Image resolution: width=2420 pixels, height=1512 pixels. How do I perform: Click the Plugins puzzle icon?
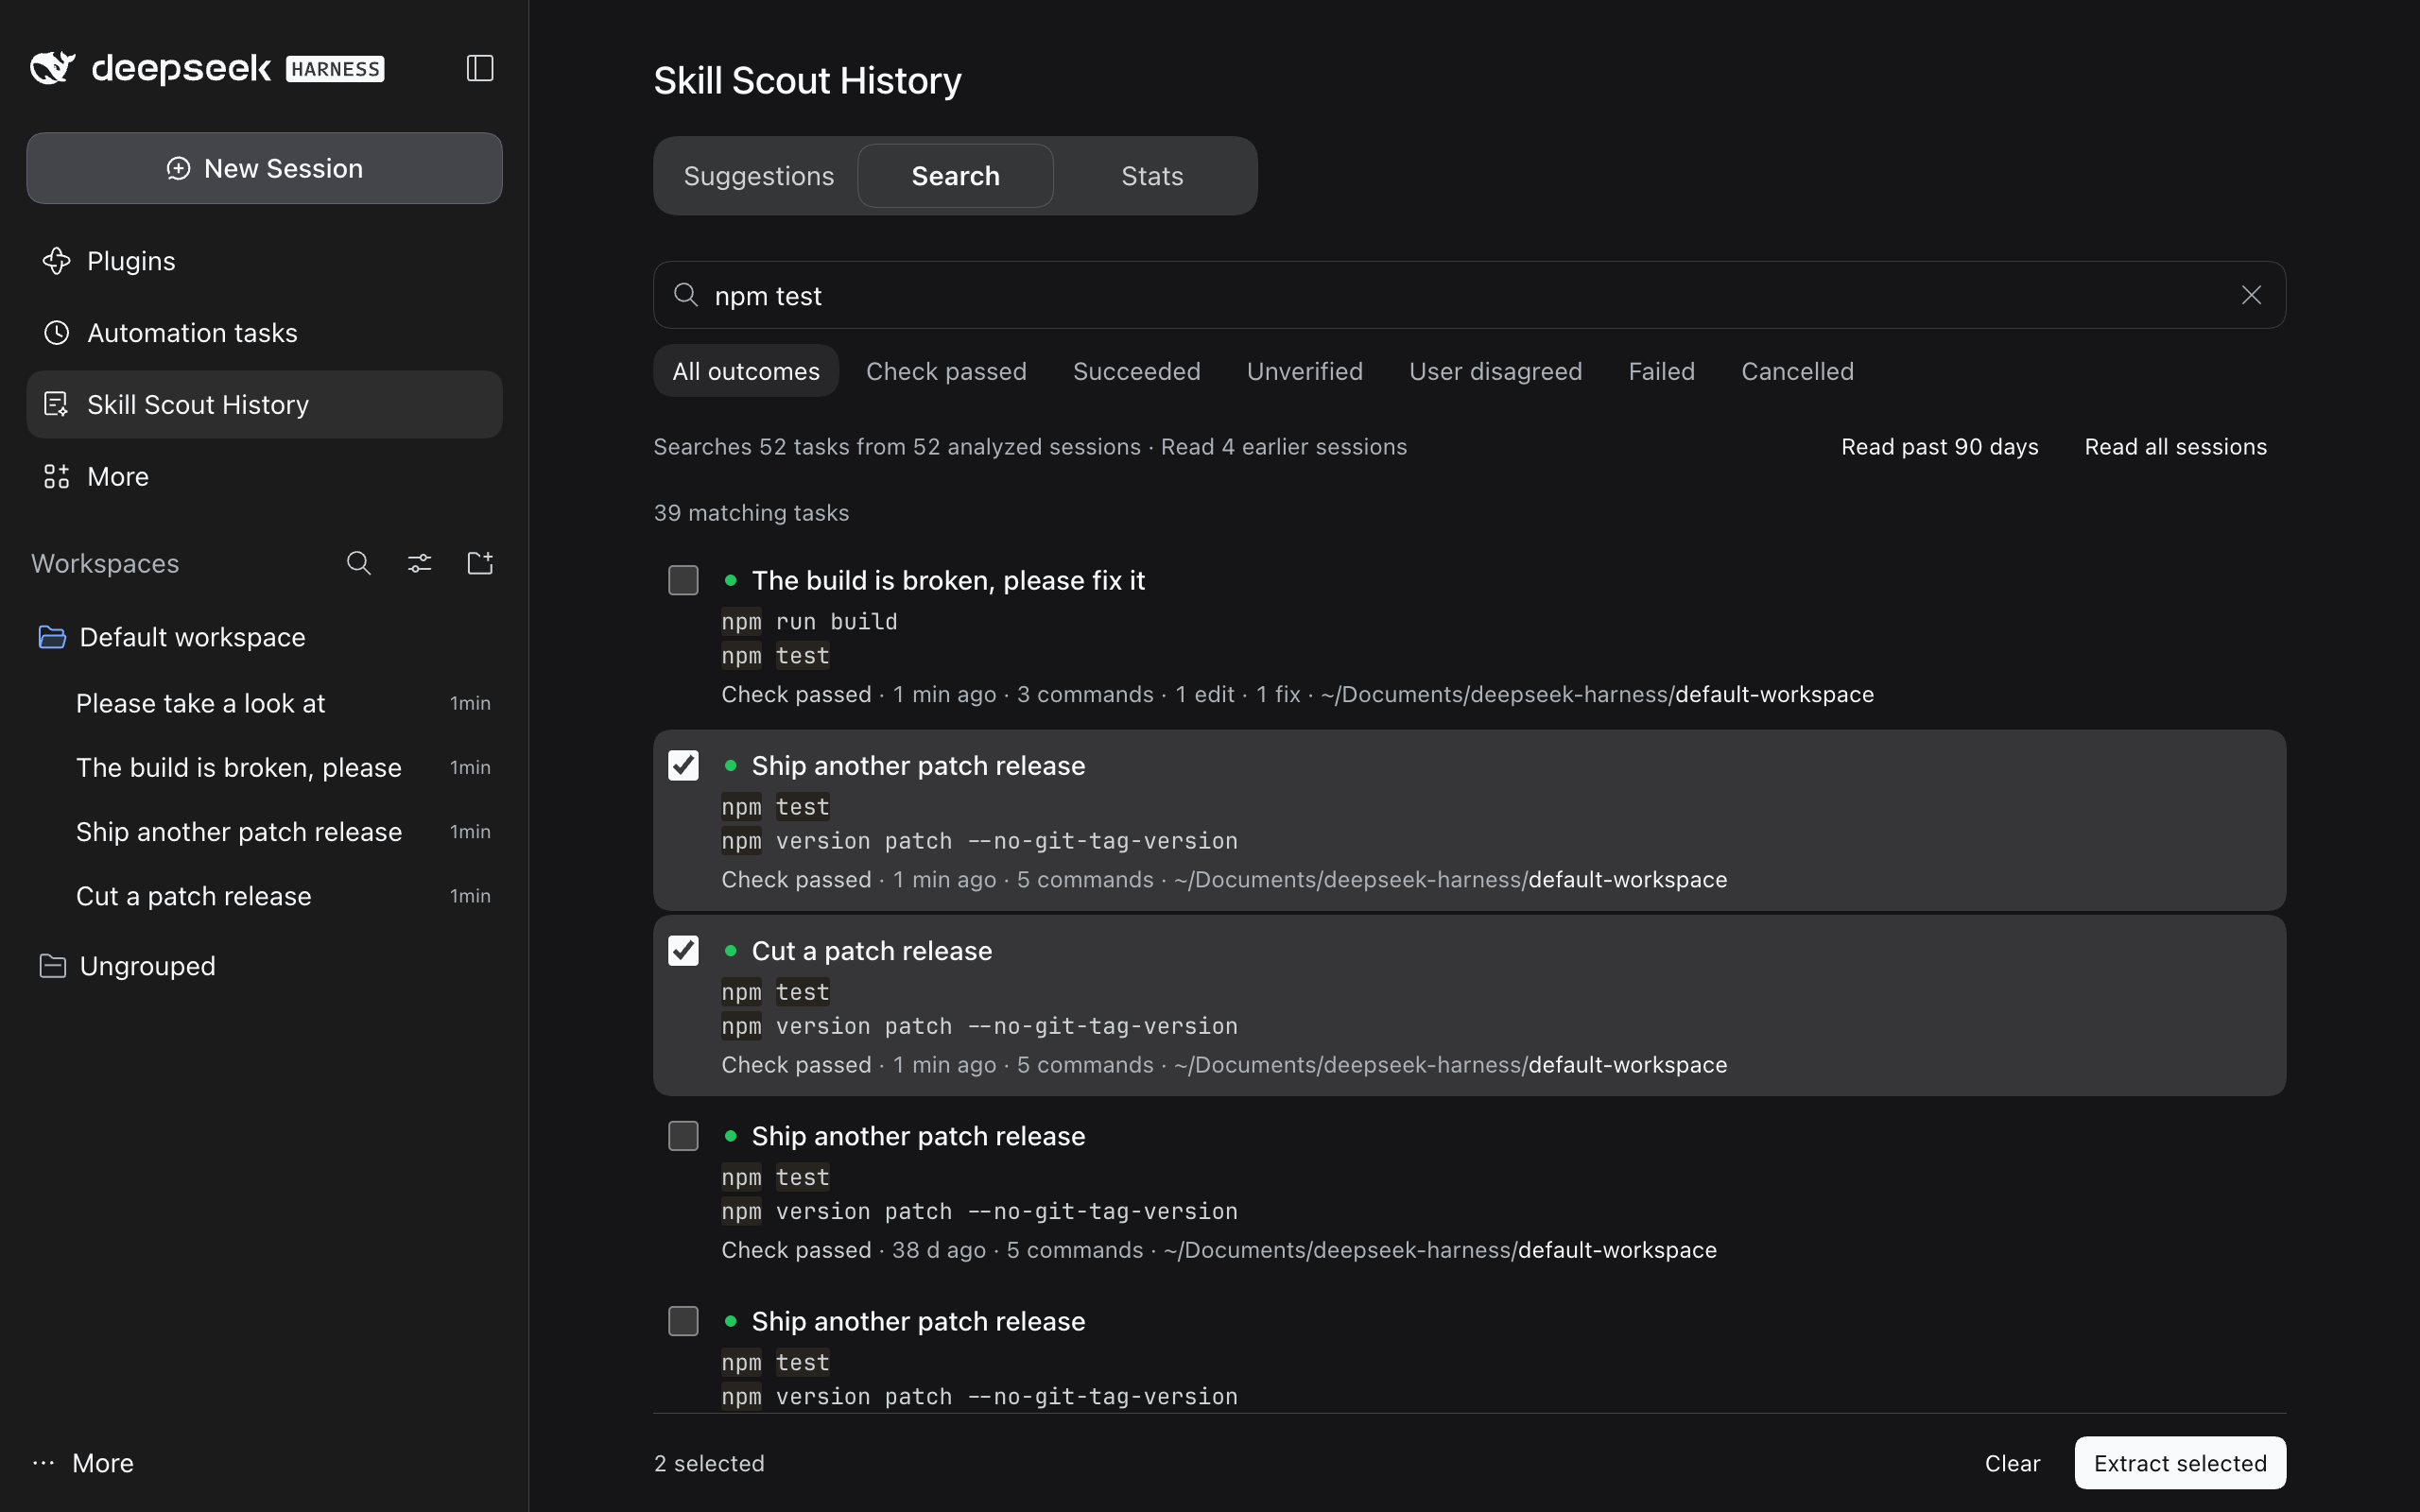click(x=57, y=261)
